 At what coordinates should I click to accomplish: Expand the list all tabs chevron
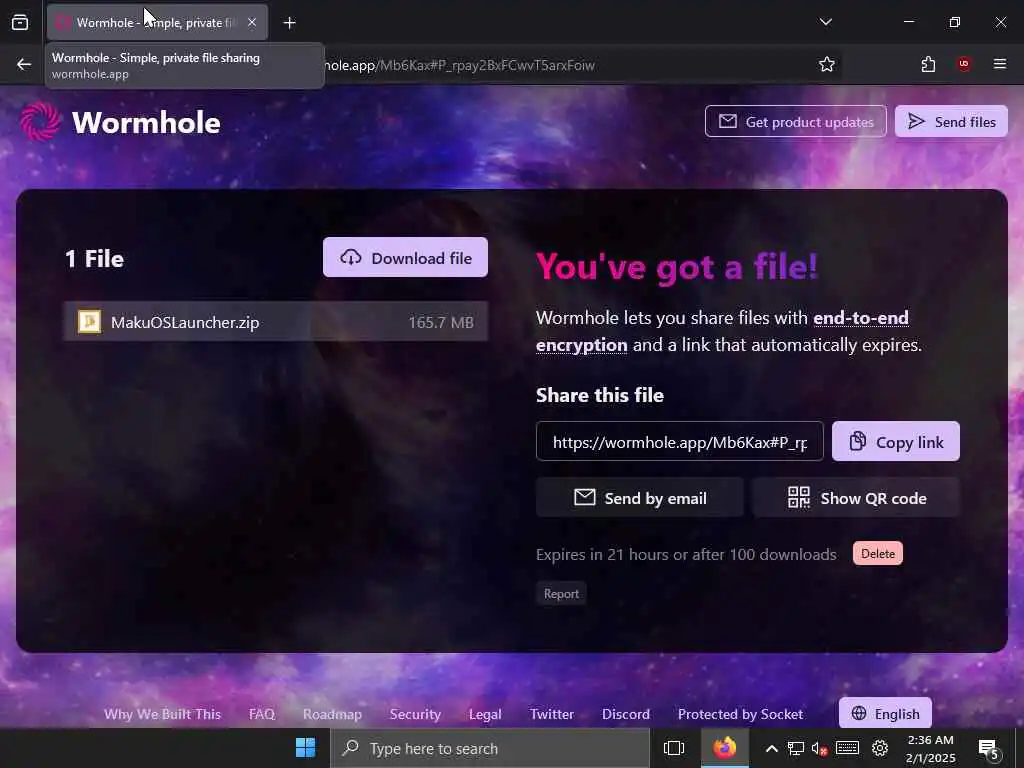(x=825, y=22)
